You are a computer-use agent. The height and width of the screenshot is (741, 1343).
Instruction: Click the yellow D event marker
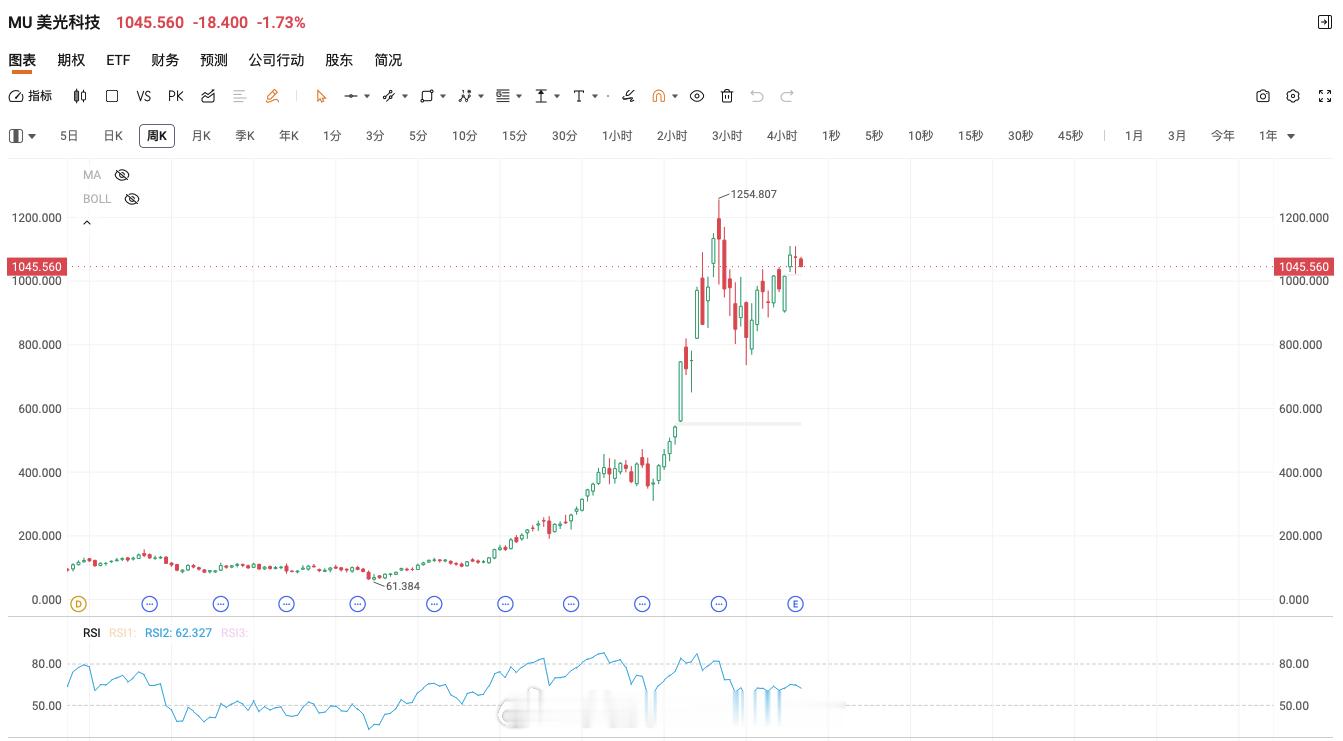click(79, 604)
